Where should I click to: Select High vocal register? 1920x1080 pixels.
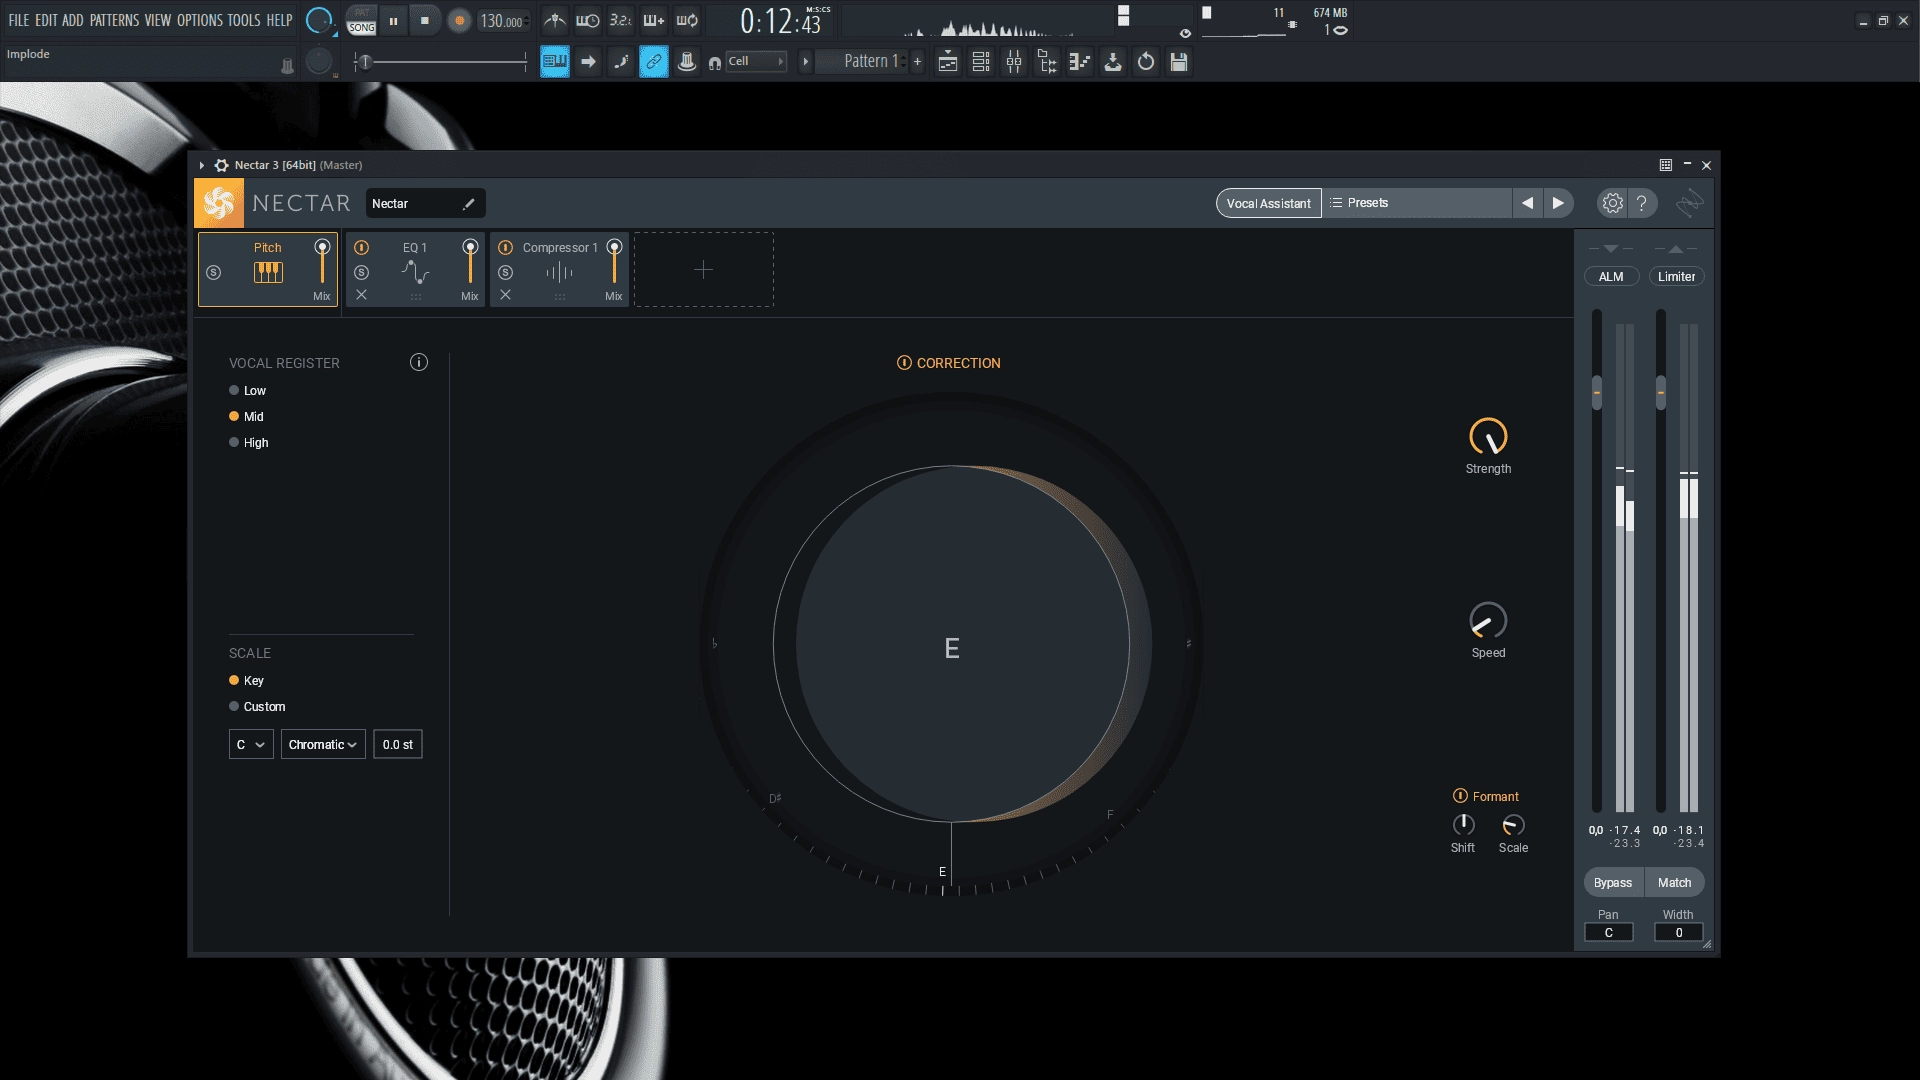point(249,443)
